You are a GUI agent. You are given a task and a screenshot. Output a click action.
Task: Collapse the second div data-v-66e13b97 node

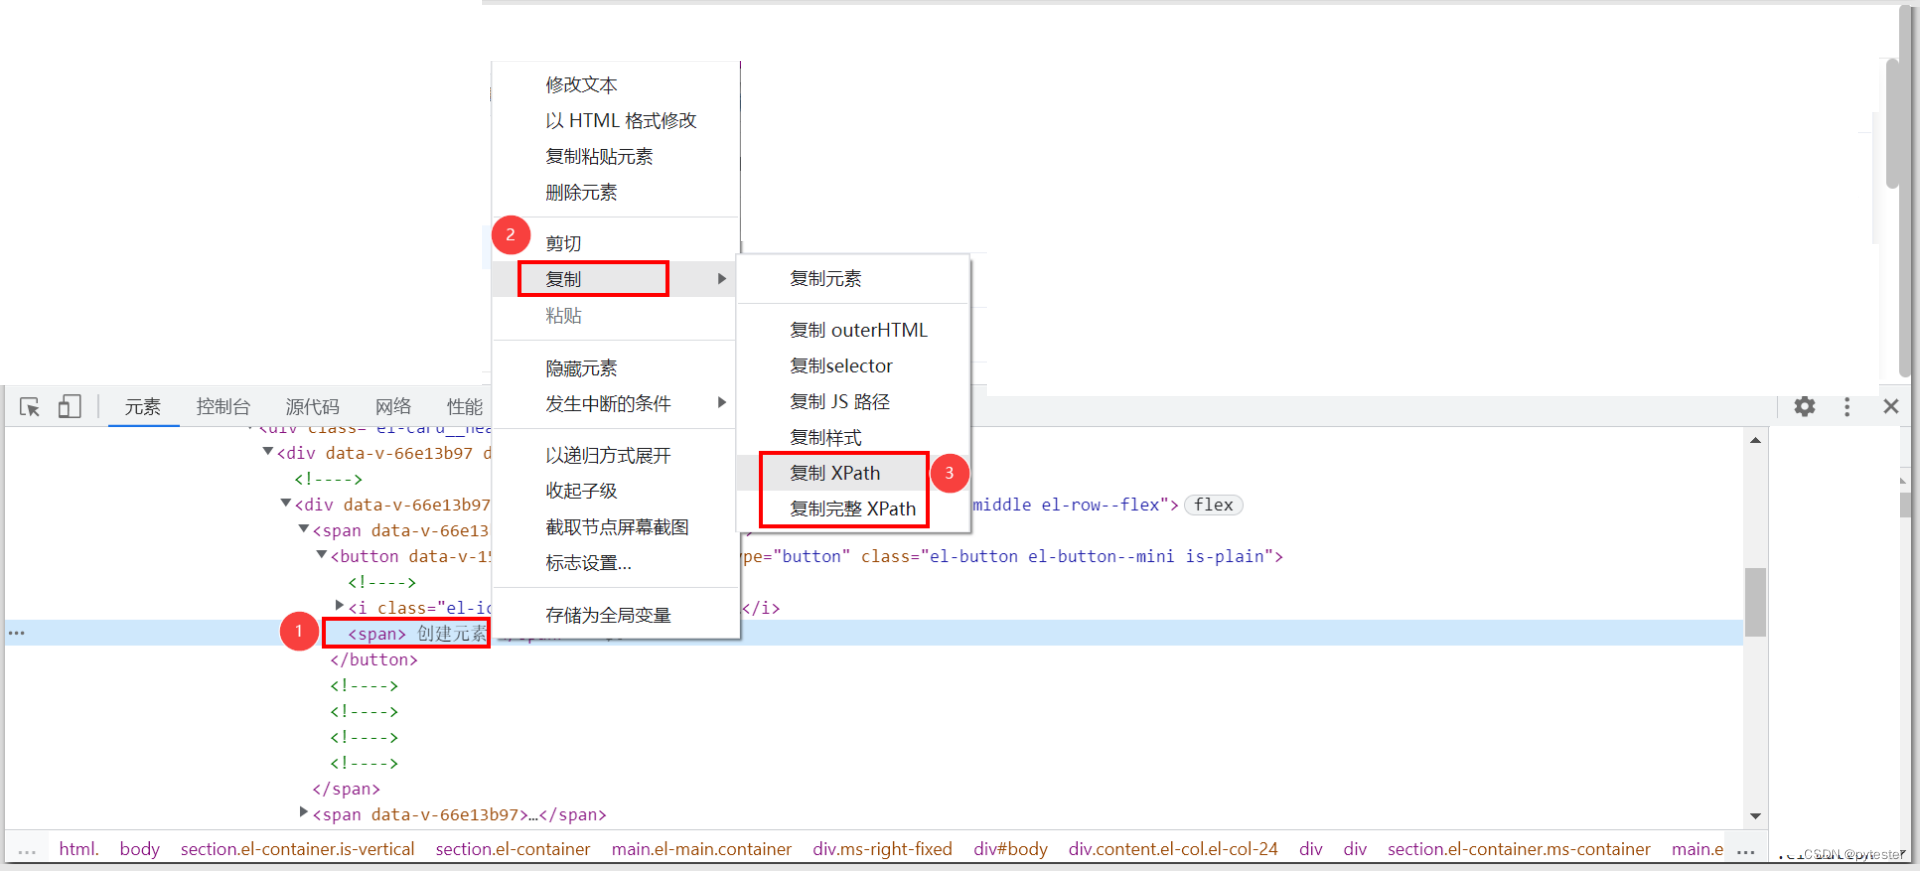[286, 503]
